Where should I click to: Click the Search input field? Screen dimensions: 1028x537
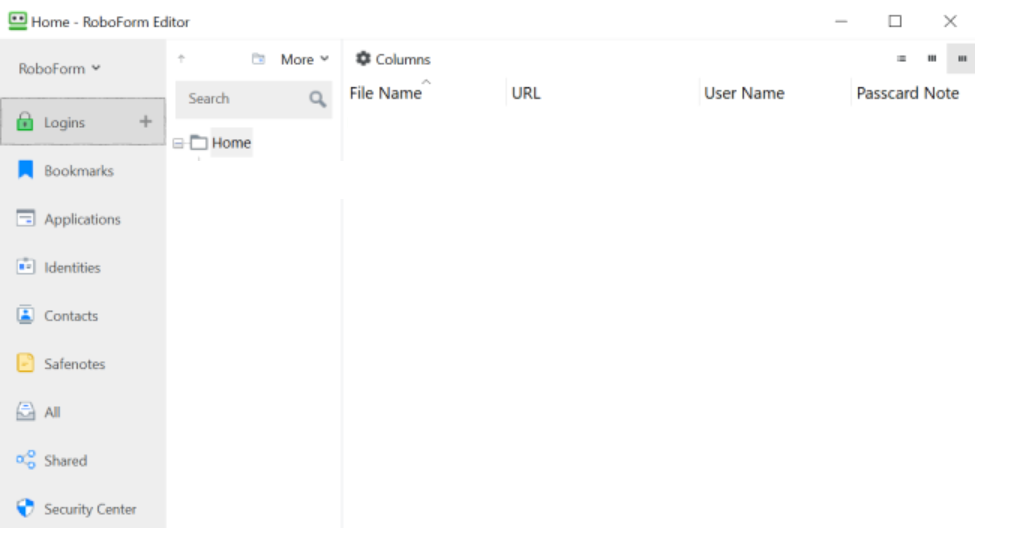(x=254, y=99)
